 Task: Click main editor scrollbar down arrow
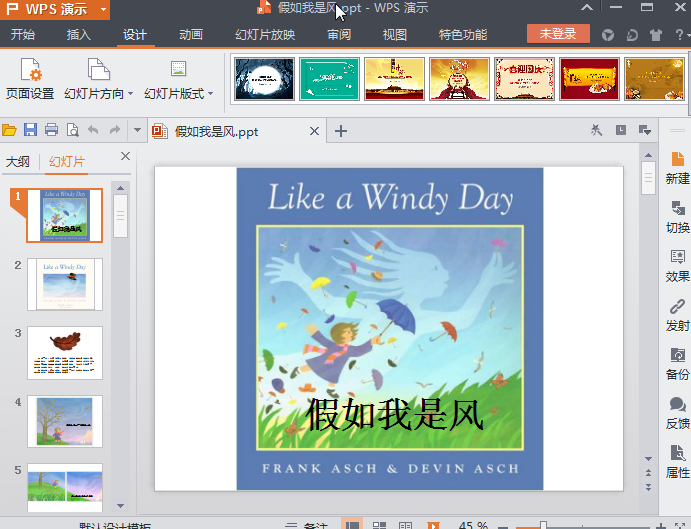tap(648, 459)
